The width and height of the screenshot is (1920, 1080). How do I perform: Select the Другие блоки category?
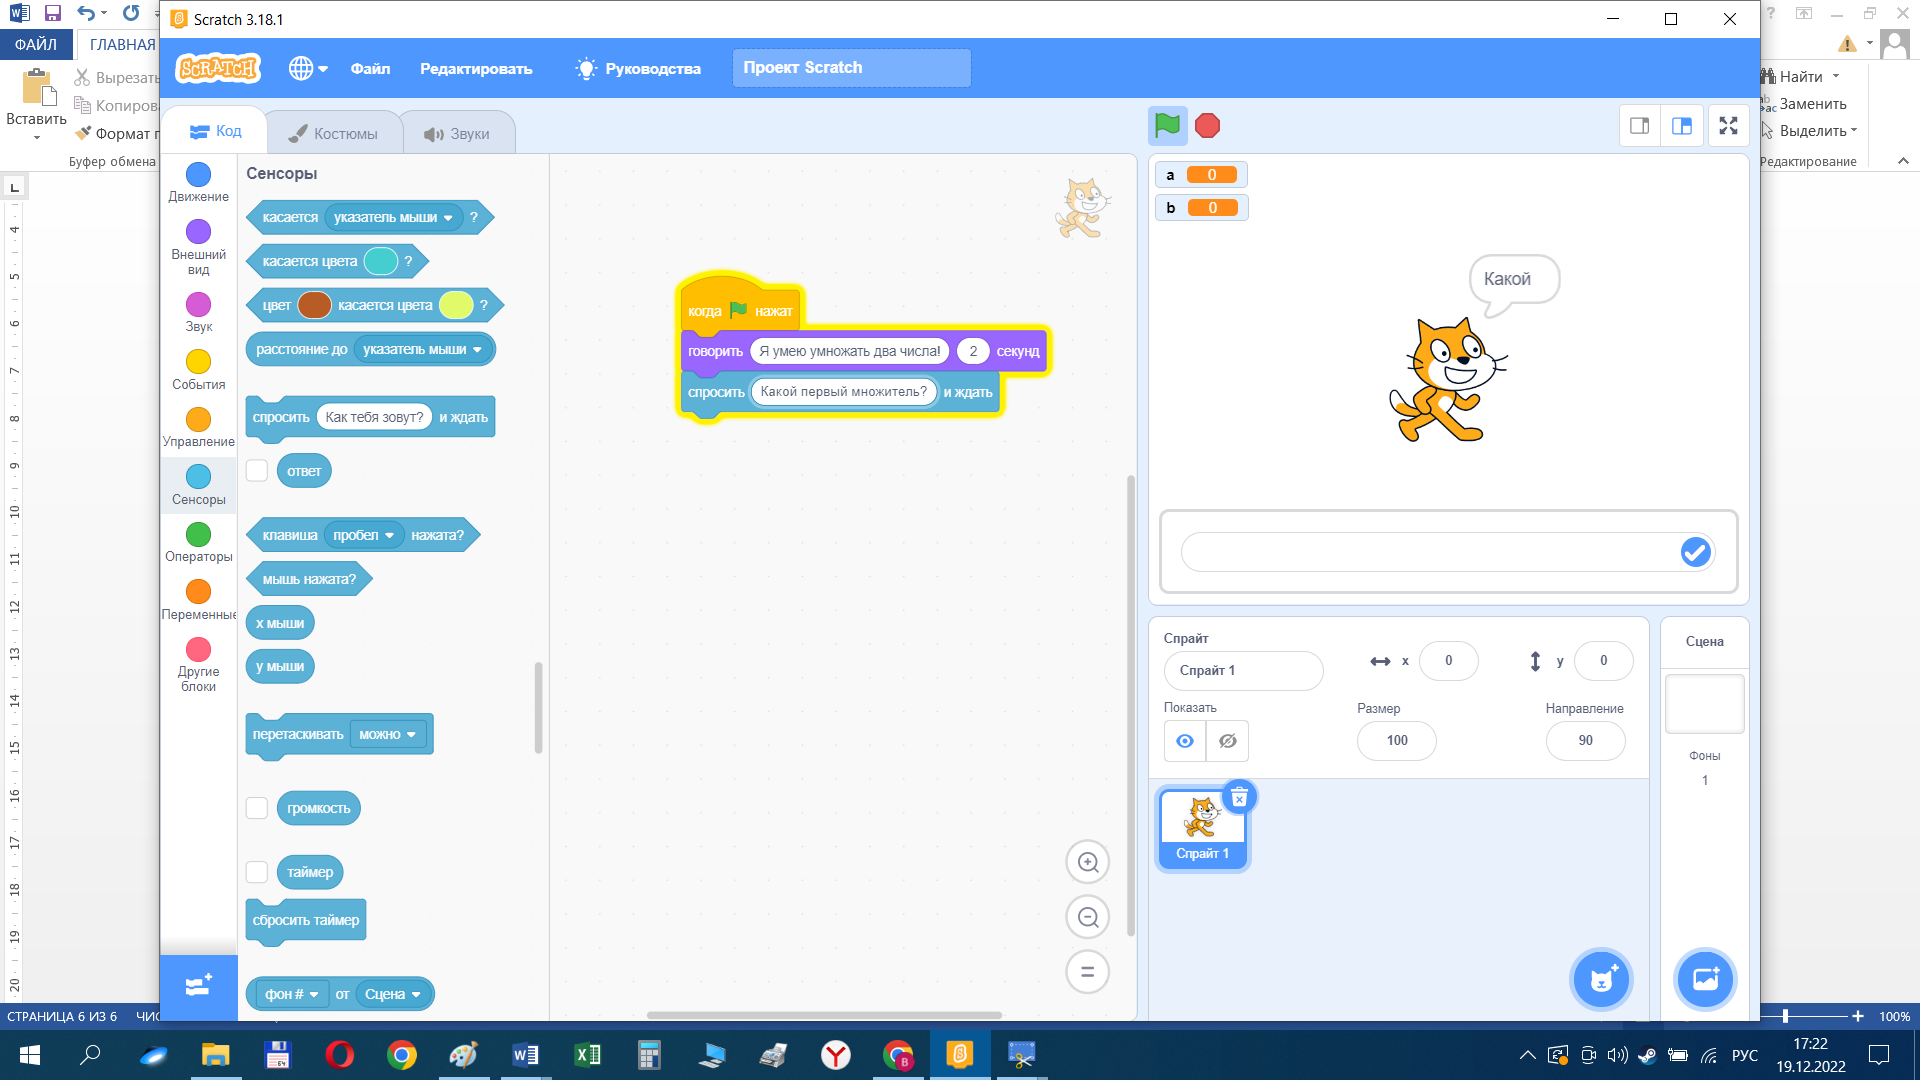198,665
